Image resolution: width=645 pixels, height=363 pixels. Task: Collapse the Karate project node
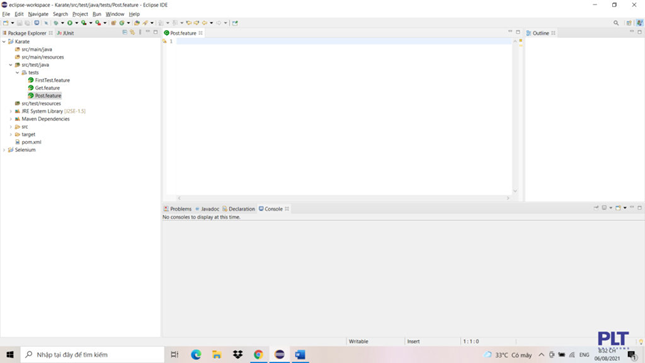pos(4,42)
